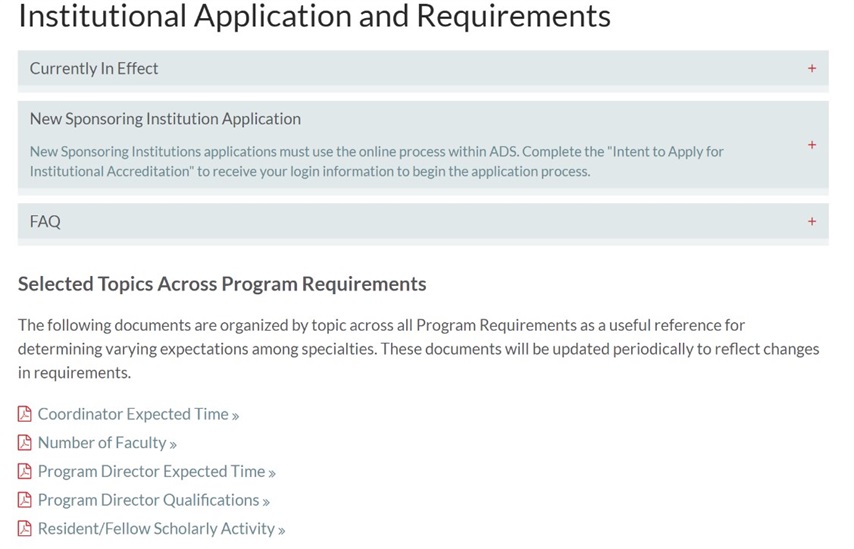This screenshot has width=854, height=549.
Task: Click PDF icon beside Program Director Qualifications
Action: 25,500
